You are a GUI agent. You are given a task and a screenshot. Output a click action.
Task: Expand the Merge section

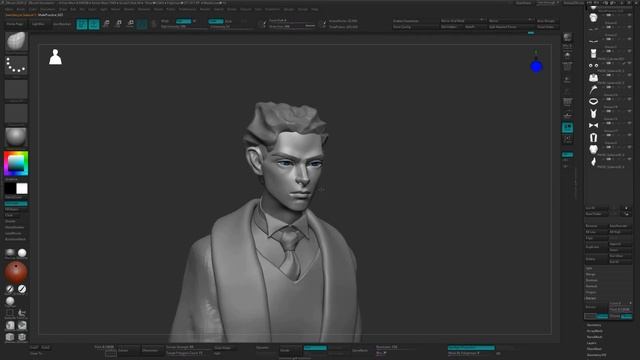[x=591, y=274]
